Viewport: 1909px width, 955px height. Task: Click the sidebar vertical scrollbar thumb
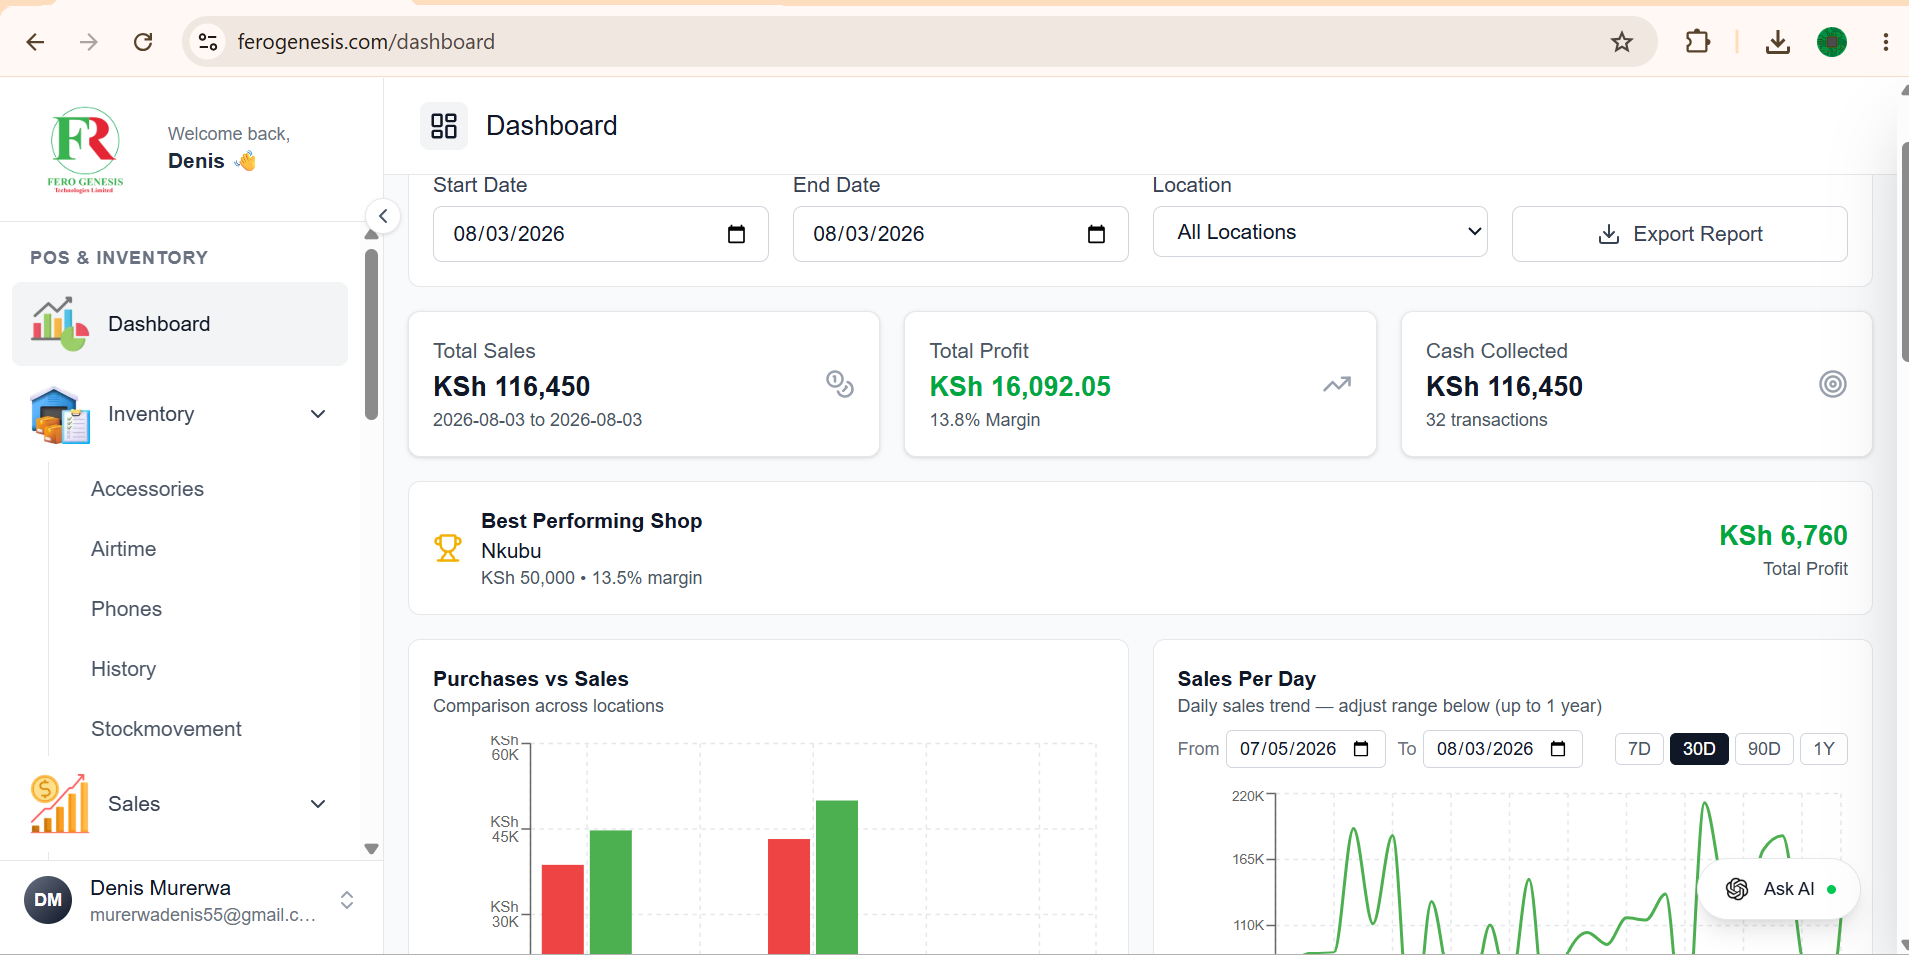[372, 335]
